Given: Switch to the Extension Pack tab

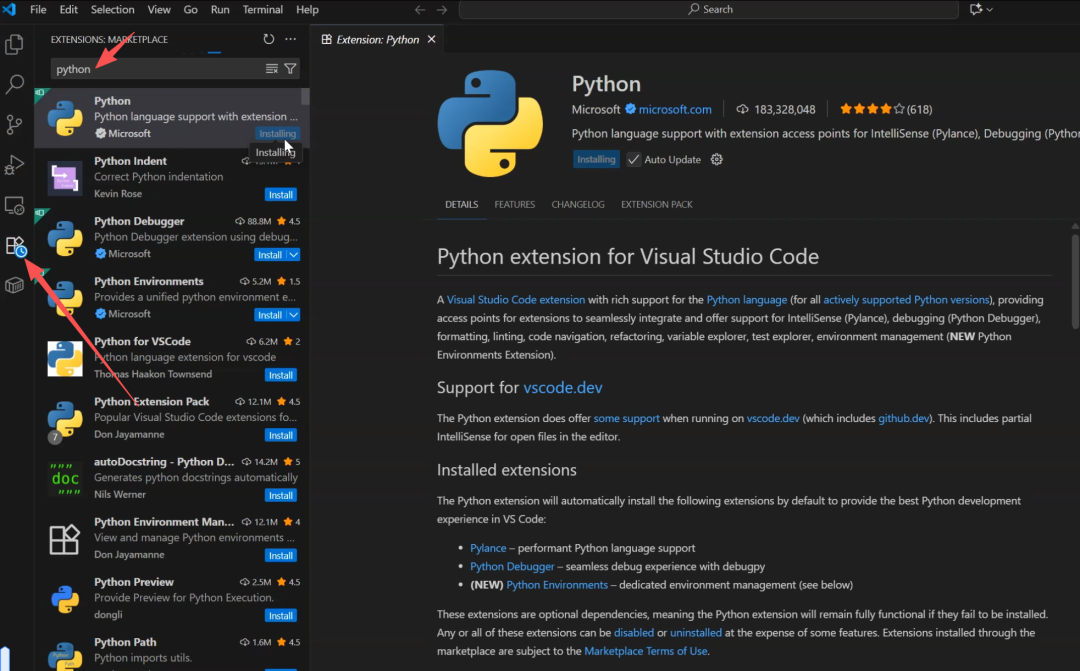Looking at the screenshot, I should [x=657, y=205].
